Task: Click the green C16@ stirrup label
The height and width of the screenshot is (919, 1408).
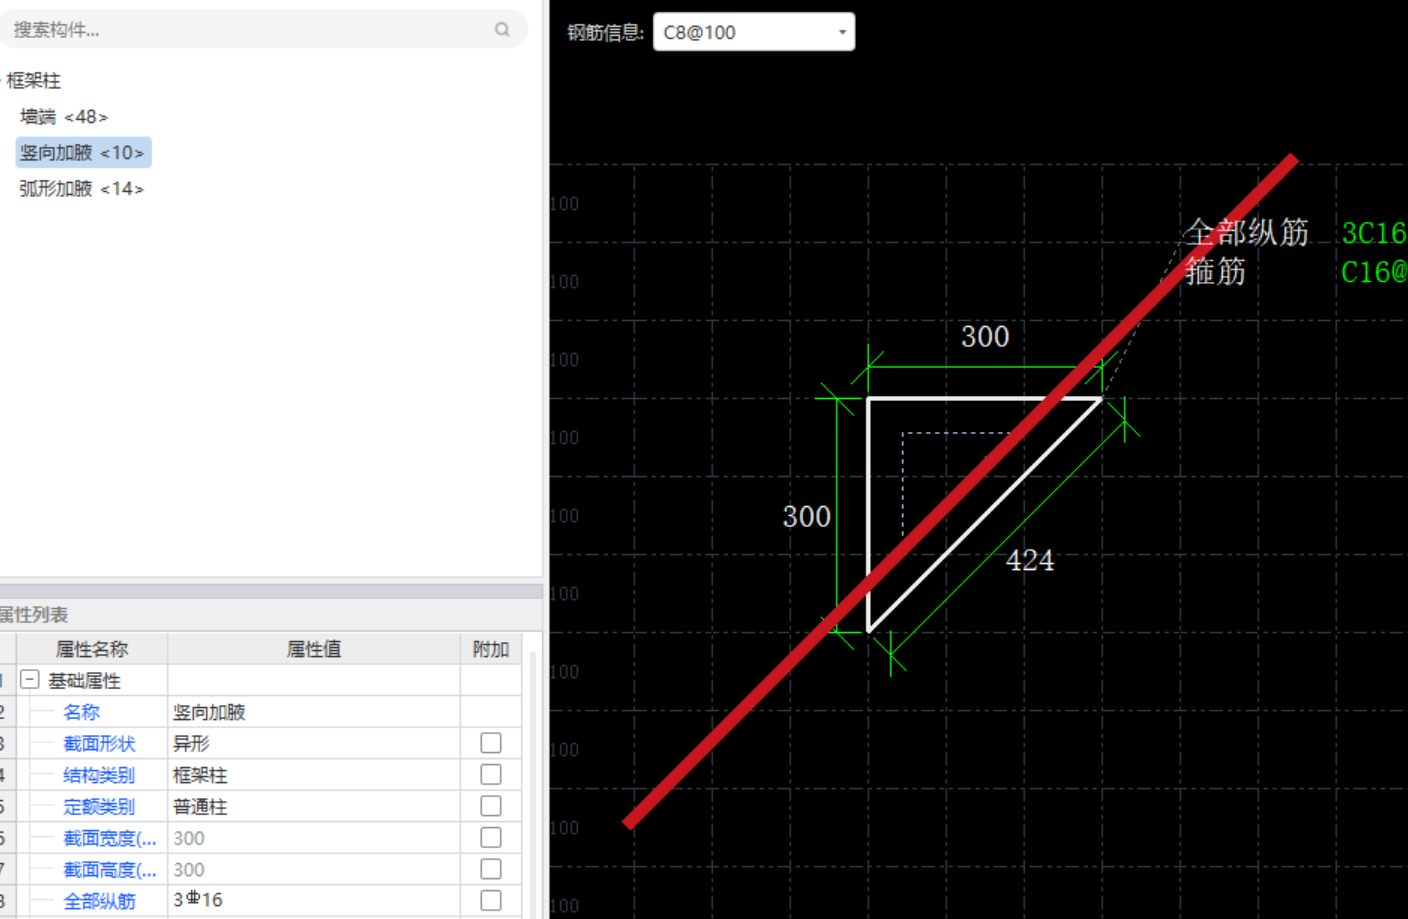Action: (x=1374, y=272)
